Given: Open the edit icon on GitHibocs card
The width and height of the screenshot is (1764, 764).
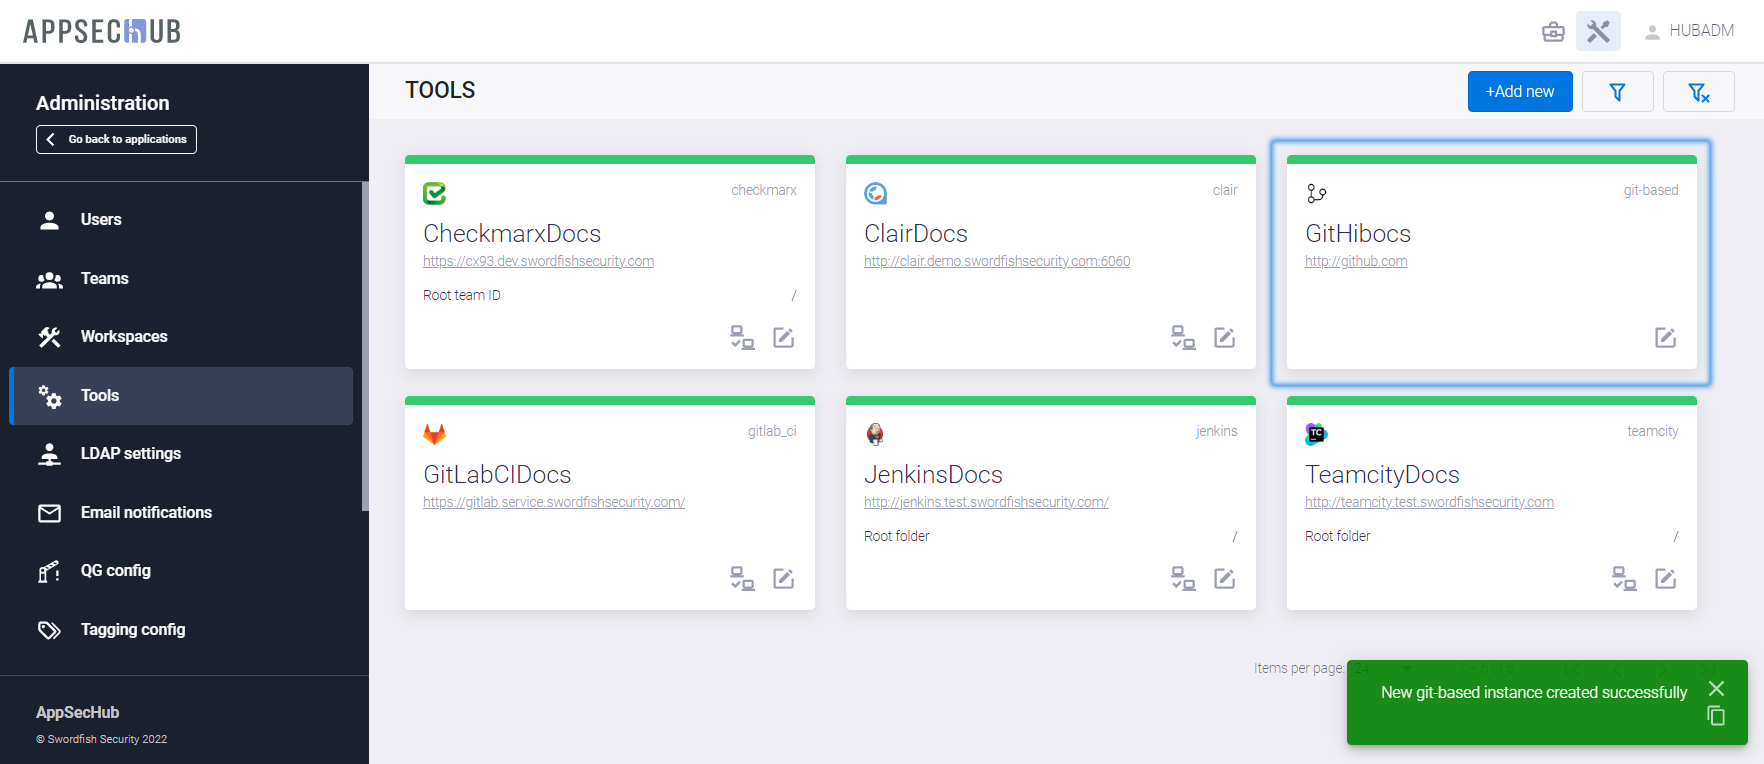Looking at the screenshot, I should coord(1665,338).
